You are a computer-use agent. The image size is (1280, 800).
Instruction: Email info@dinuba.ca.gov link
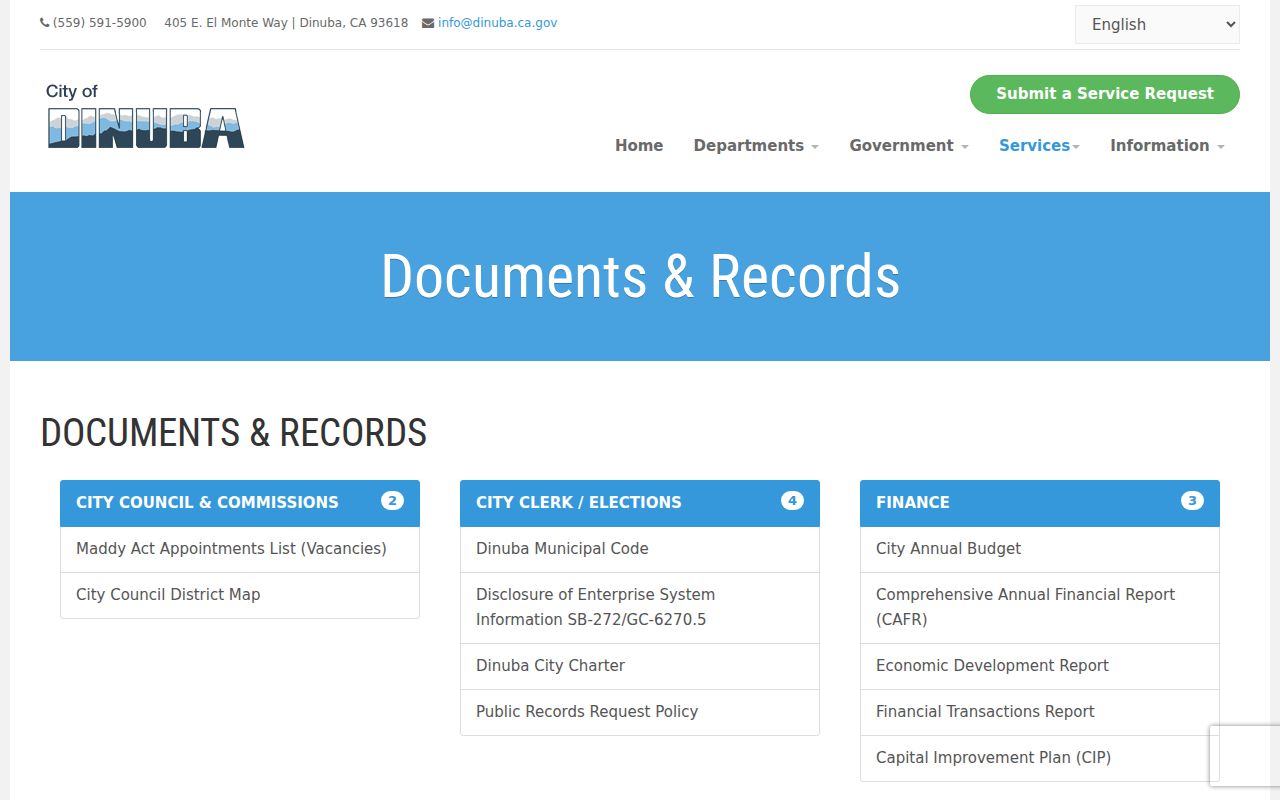(x=497, y=23)
